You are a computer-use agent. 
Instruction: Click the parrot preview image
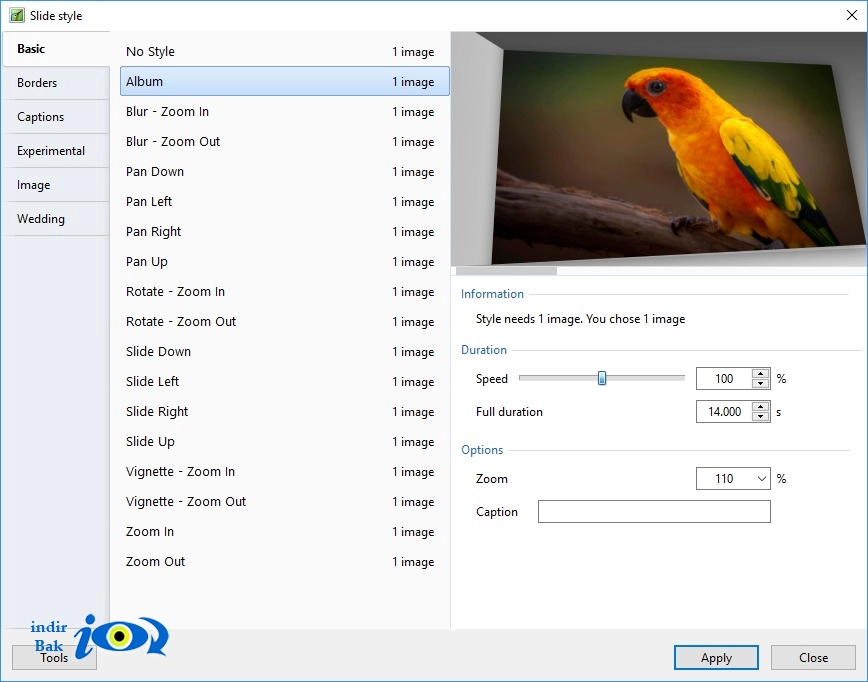pyautogui.click(x=659, y=149)
